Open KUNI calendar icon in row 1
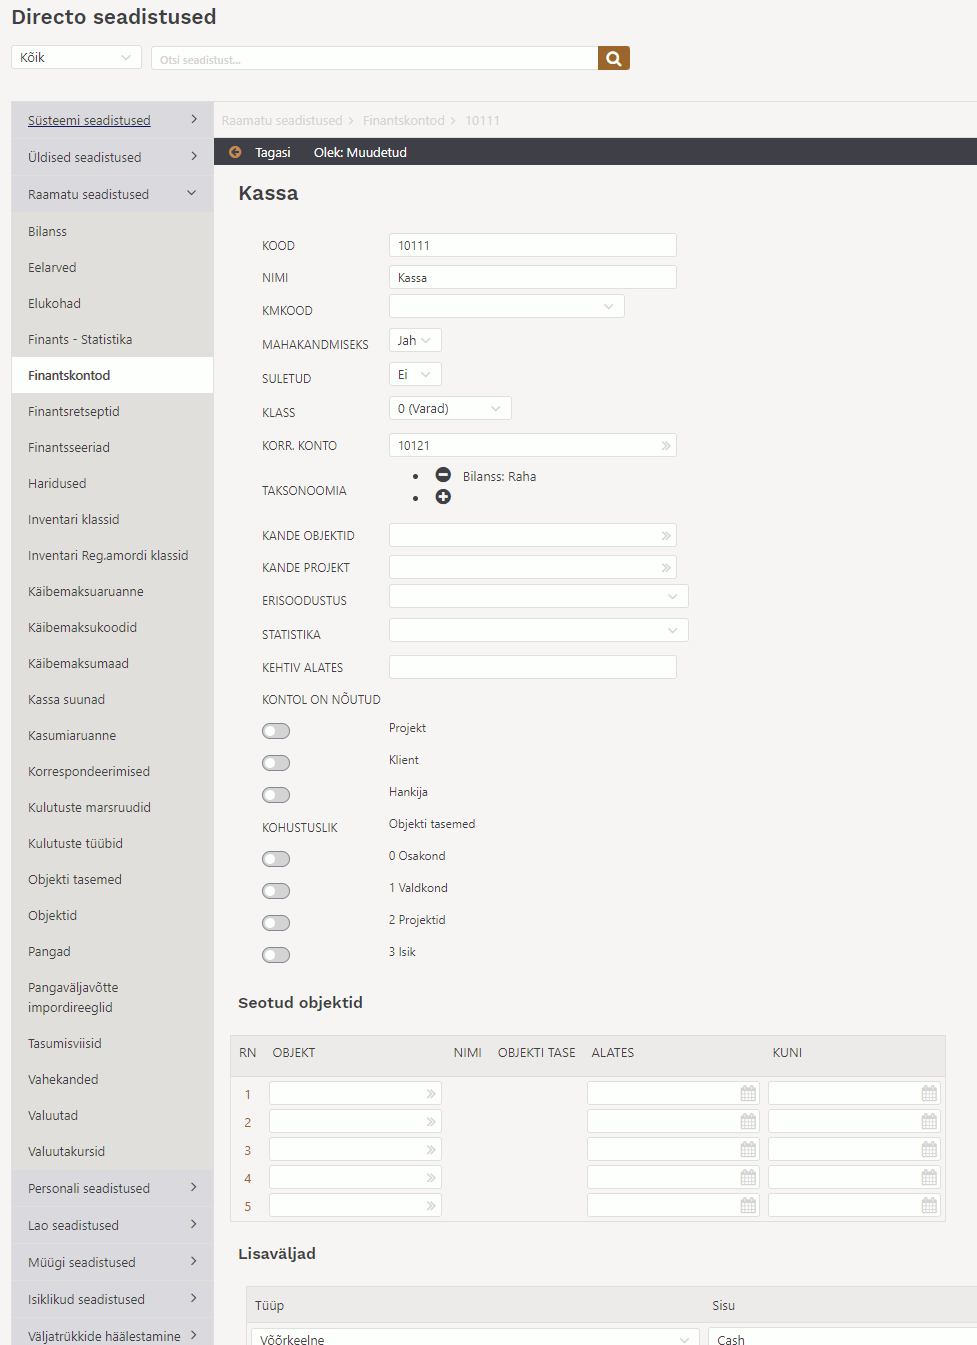 pyautogui.click(x=929, y=1093)
